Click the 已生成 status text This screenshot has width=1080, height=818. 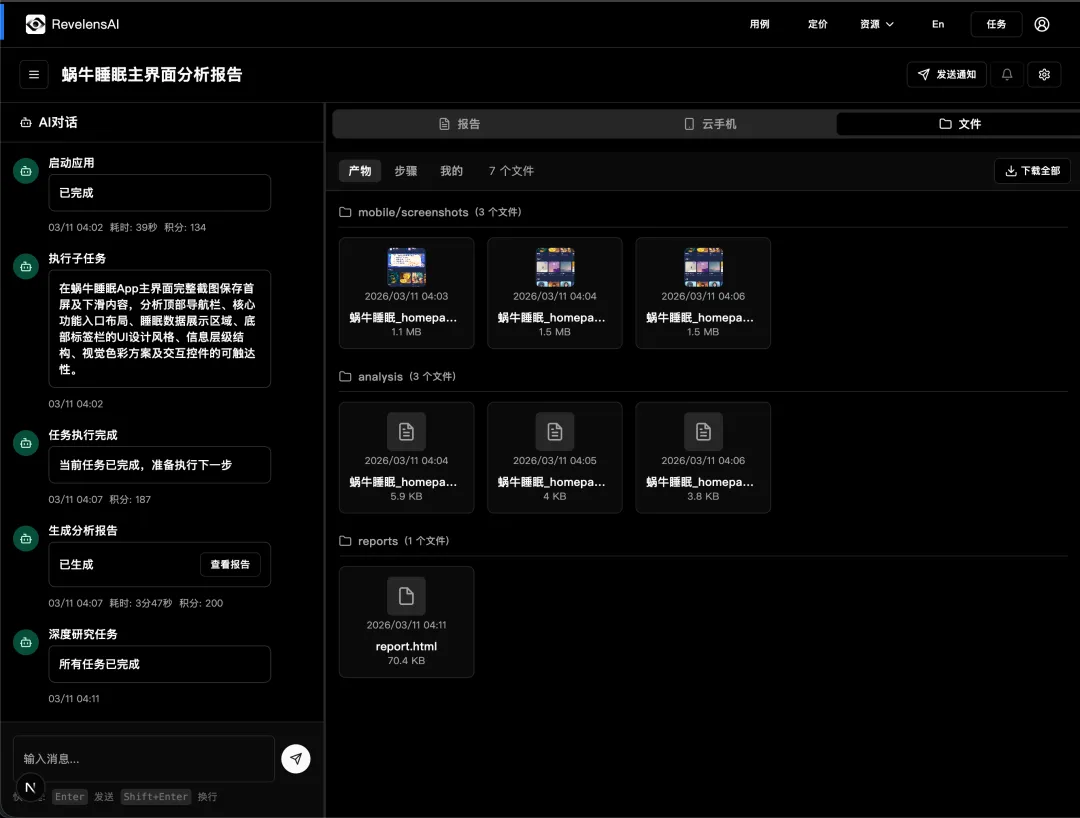point(76,565)
